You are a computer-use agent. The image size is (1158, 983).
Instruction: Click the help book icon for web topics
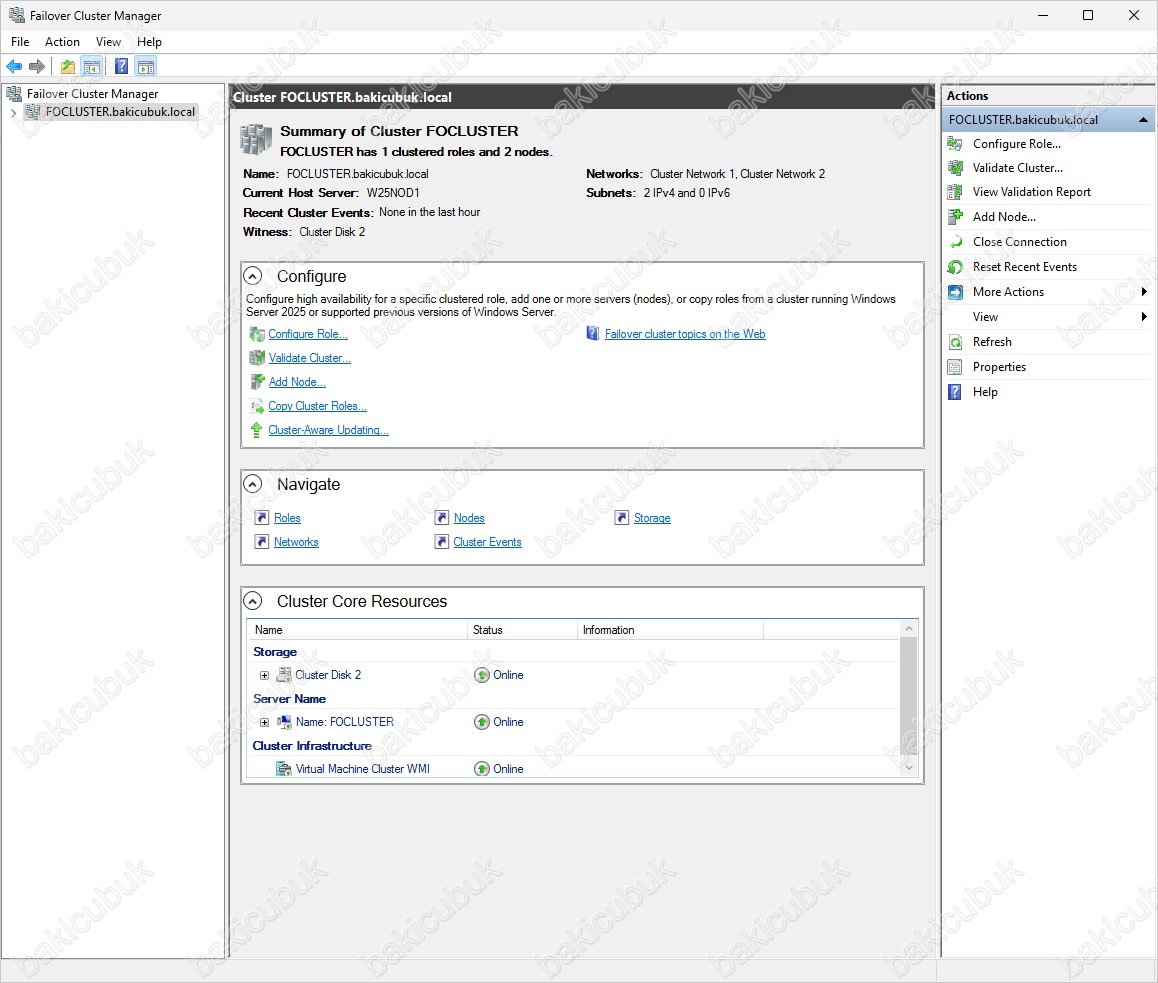593,334
